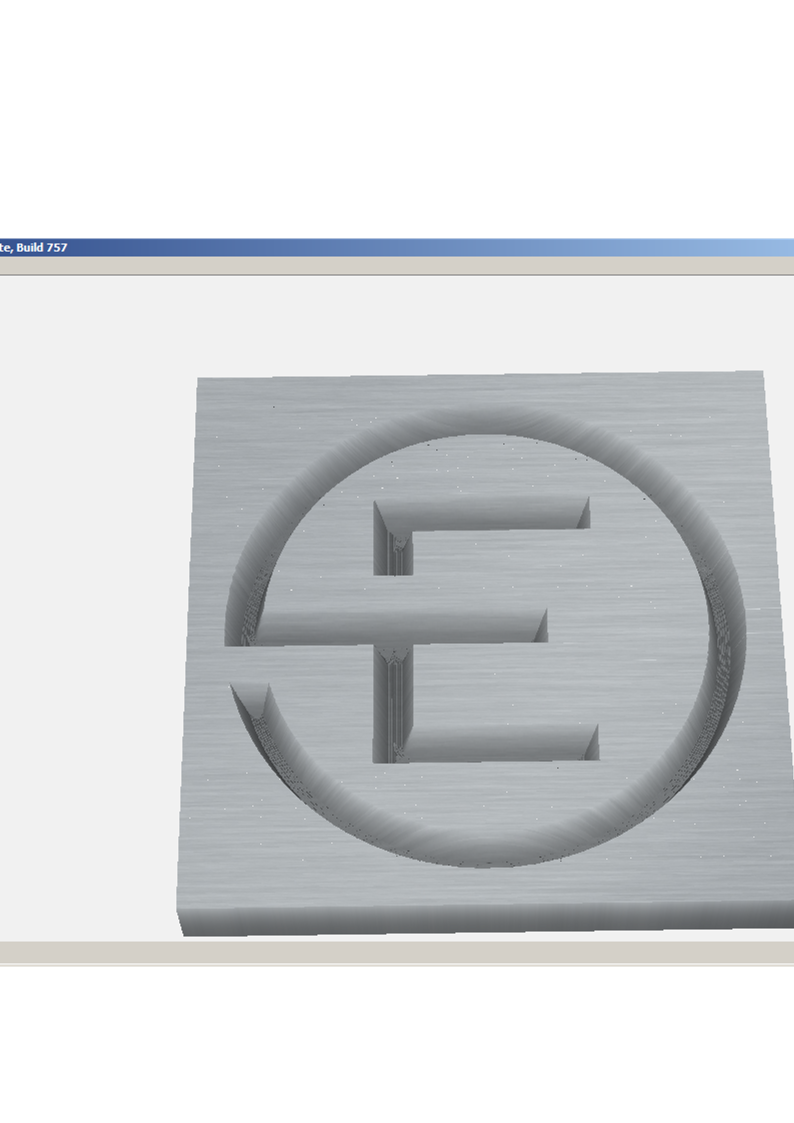The width and height of the screenshot is (794, 1123).
Task: Click the top-right corner of the block
Action: [x=761, y=375]
